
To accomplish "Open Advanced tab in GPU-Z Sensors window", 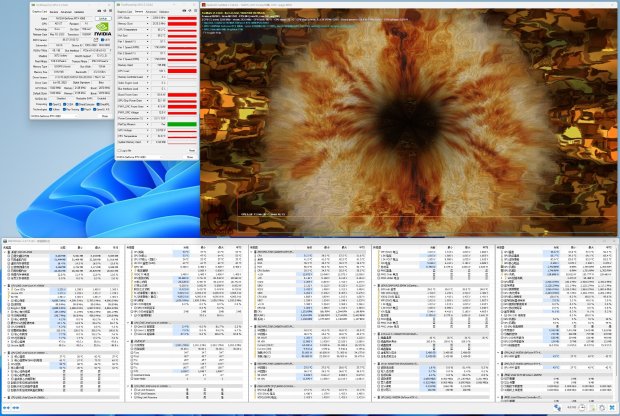I will click(x=151, y=11).
